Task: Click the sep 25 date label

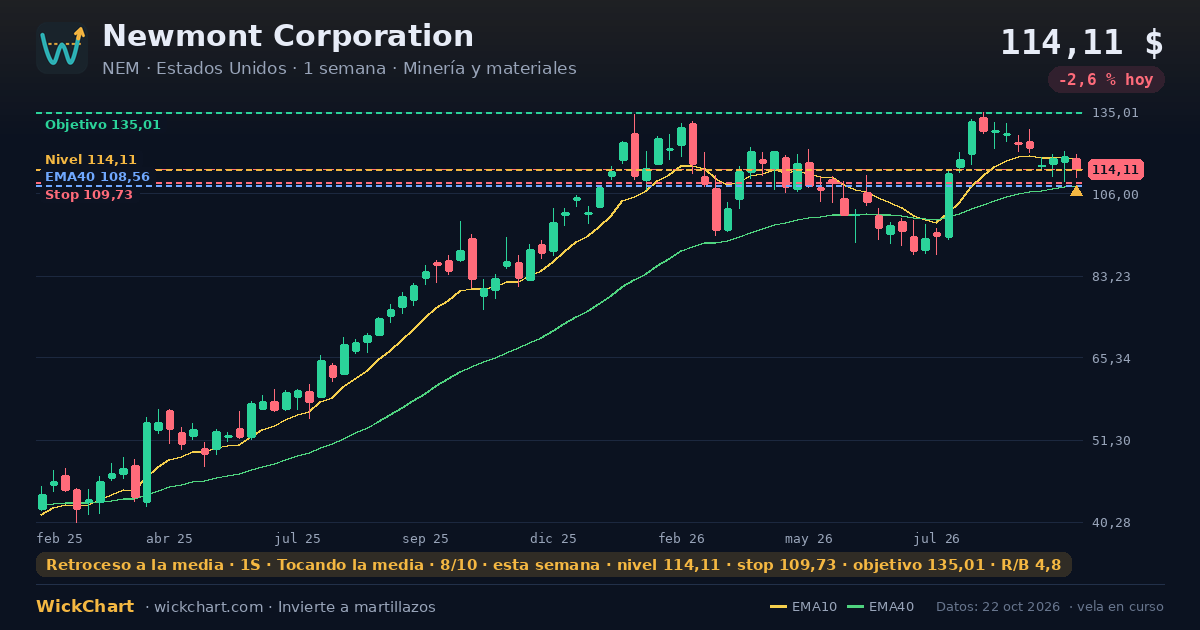Action: (x=426, y=538)
